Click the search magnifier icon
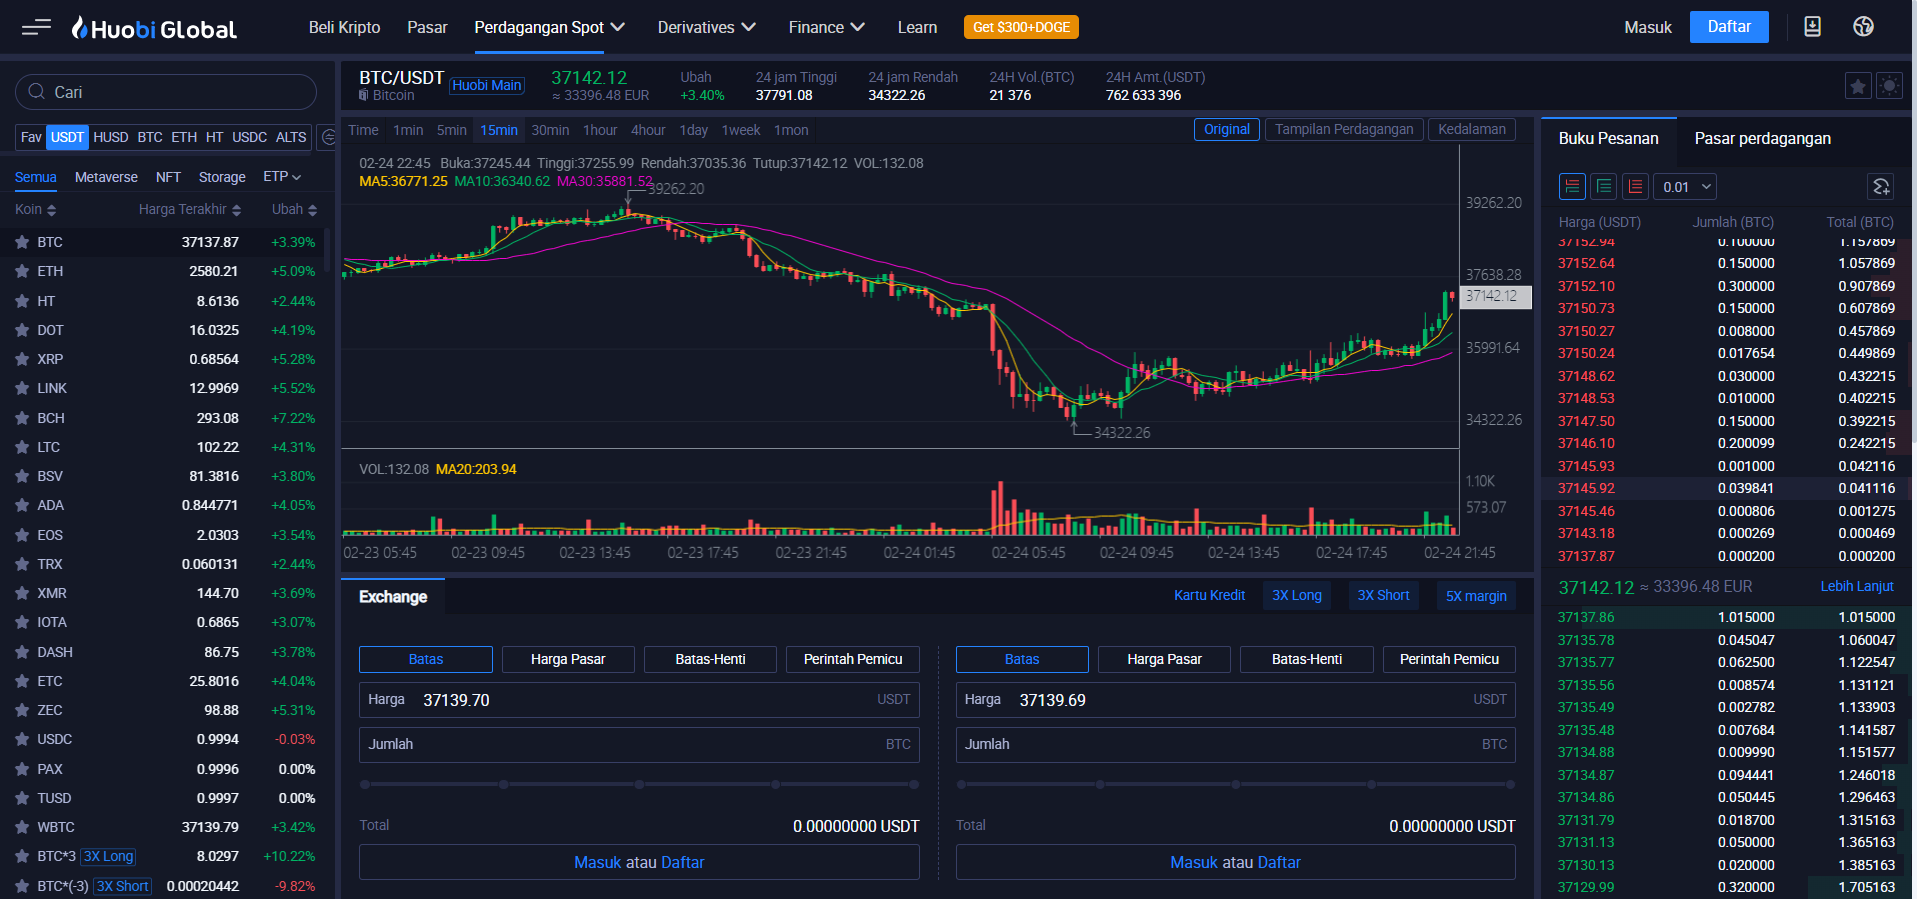Viewport: 1917px width, 899px height. [x=37, y=92]
